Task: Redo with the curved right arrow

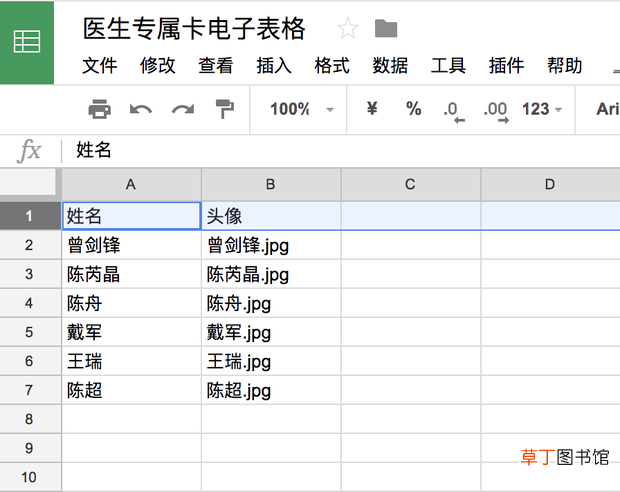Action: 183,109
